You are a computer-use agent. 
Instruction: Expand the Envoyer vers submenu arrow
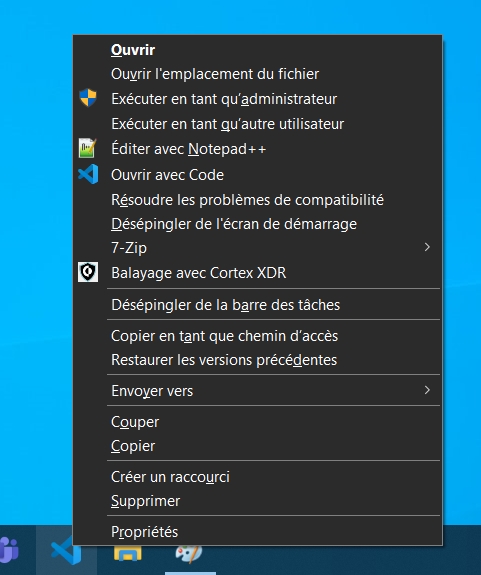click(427, 390)
